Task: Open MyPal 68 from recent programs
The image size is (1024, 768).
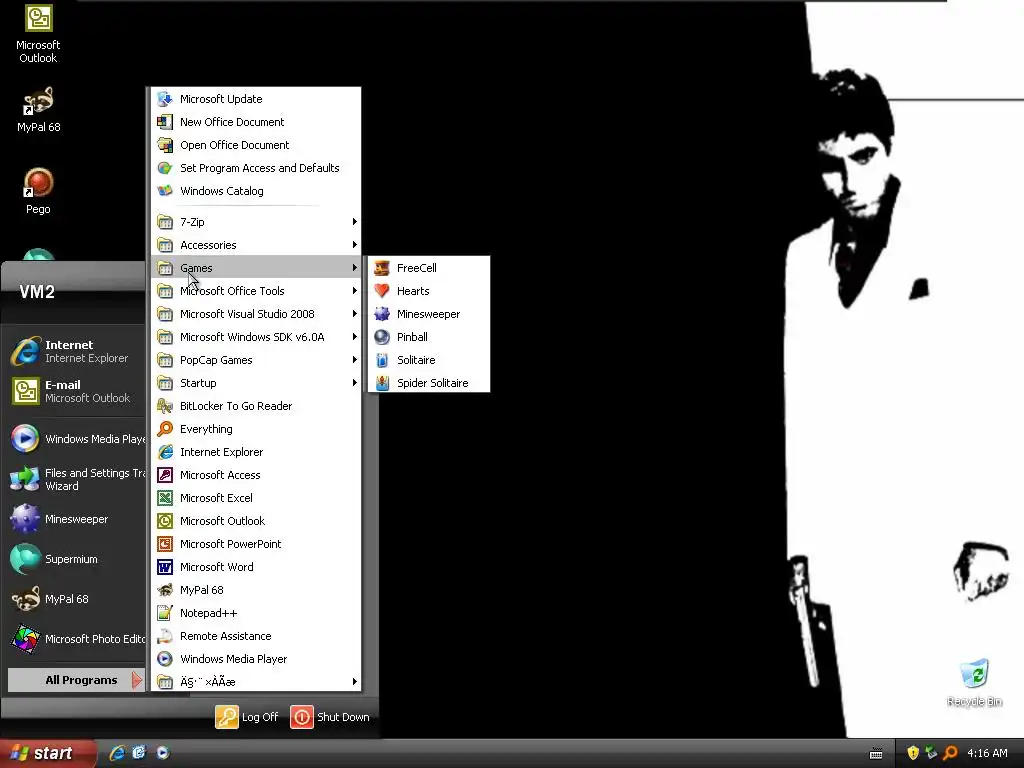Action: 76,599
